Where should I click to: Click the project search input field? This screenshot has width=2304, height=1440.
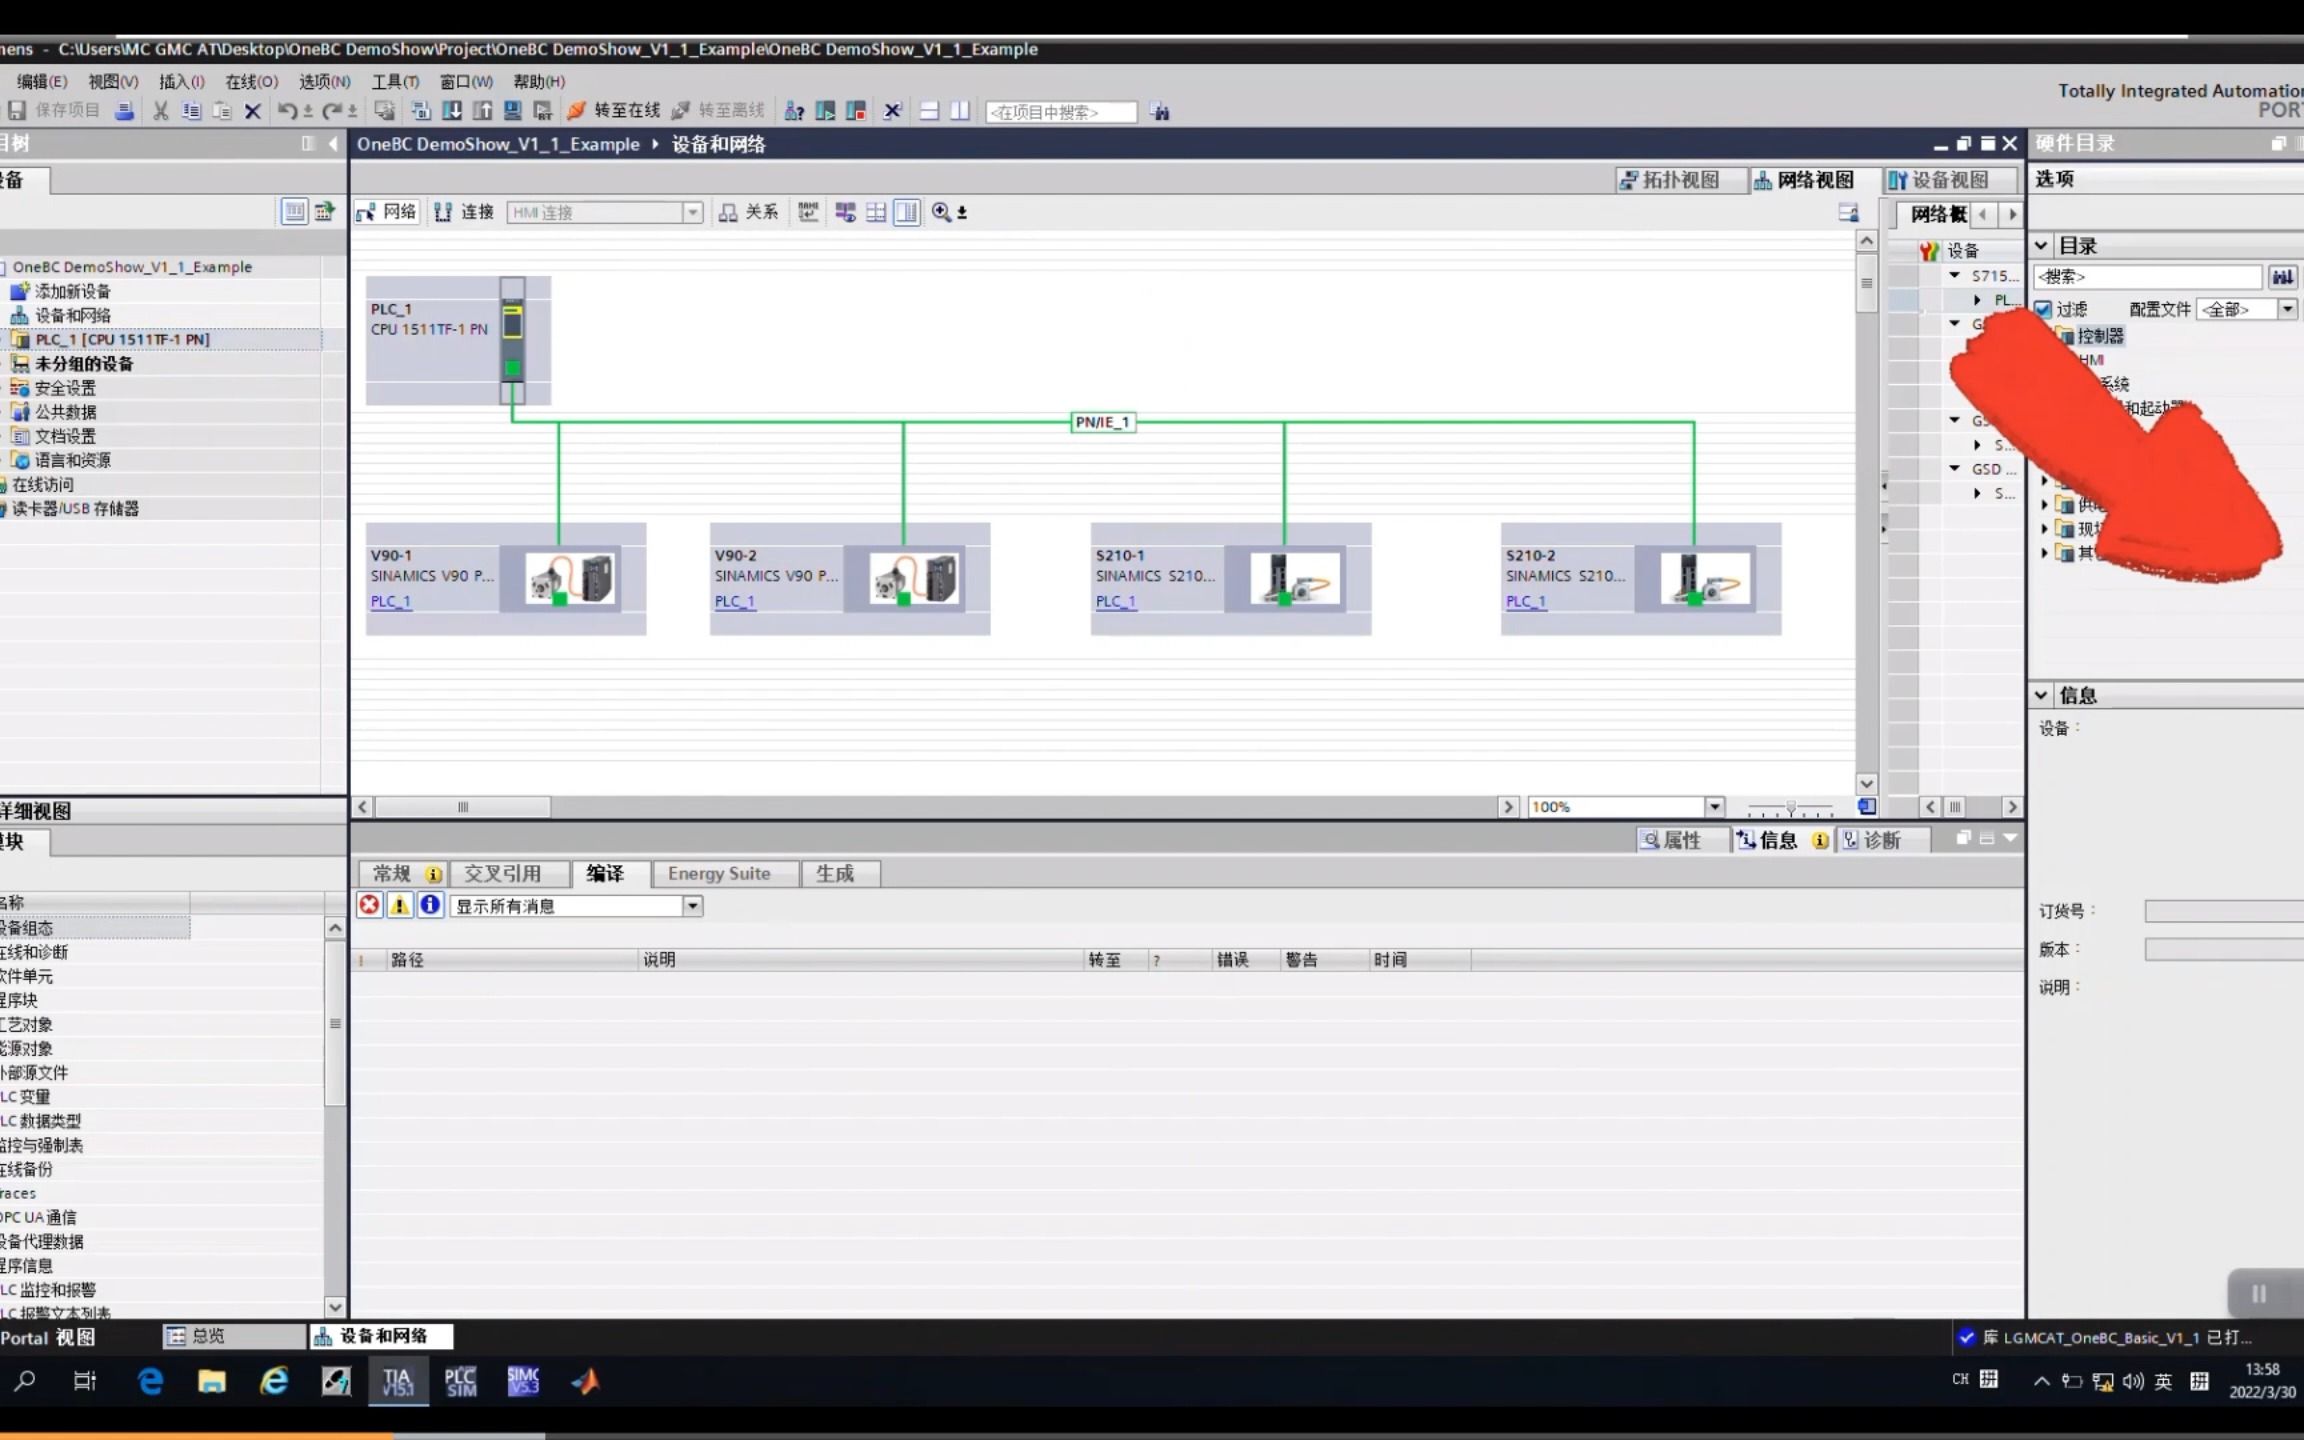click(1061, 112)
